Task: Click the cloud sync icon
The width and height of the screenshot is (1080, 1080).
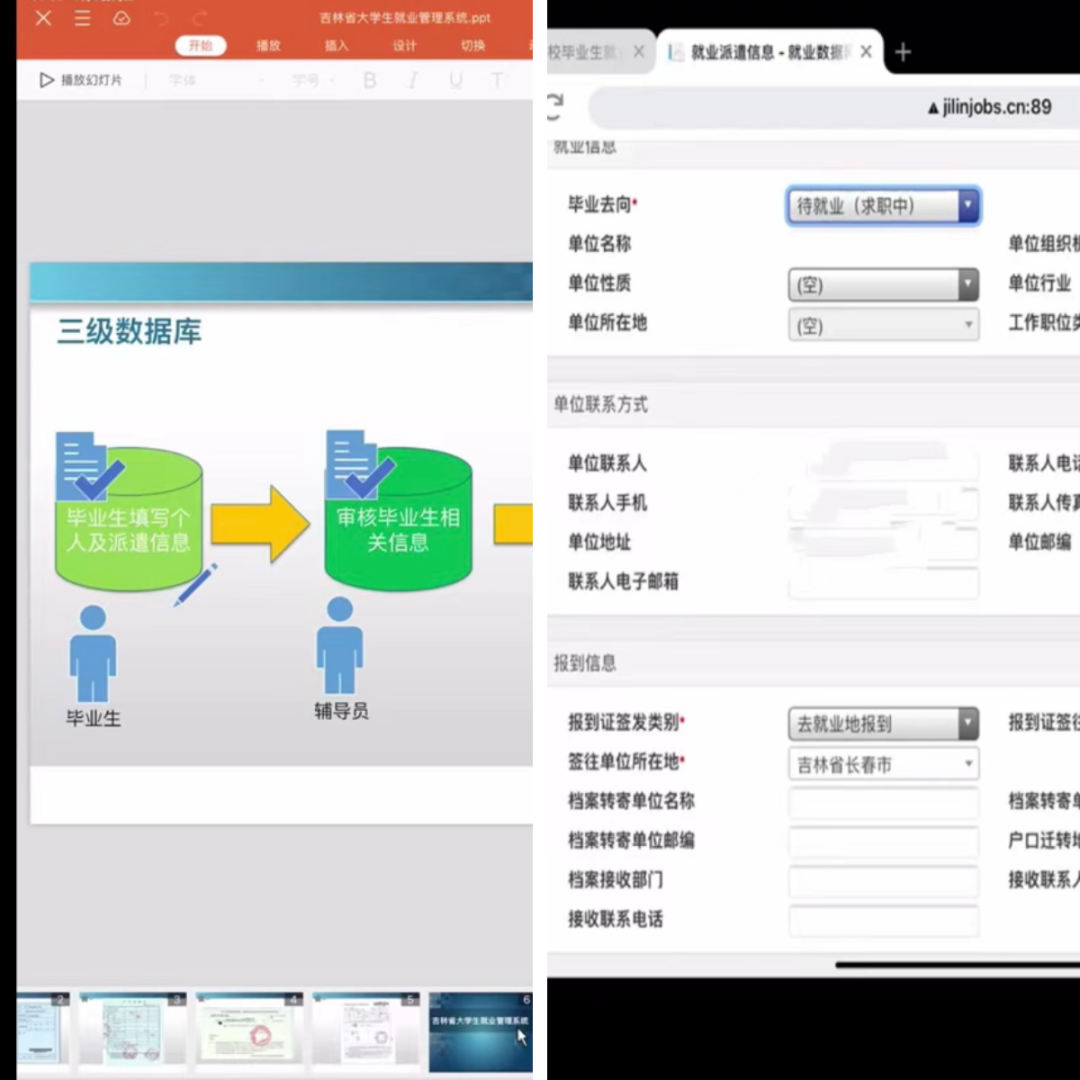Action: [x=121, y=18]
